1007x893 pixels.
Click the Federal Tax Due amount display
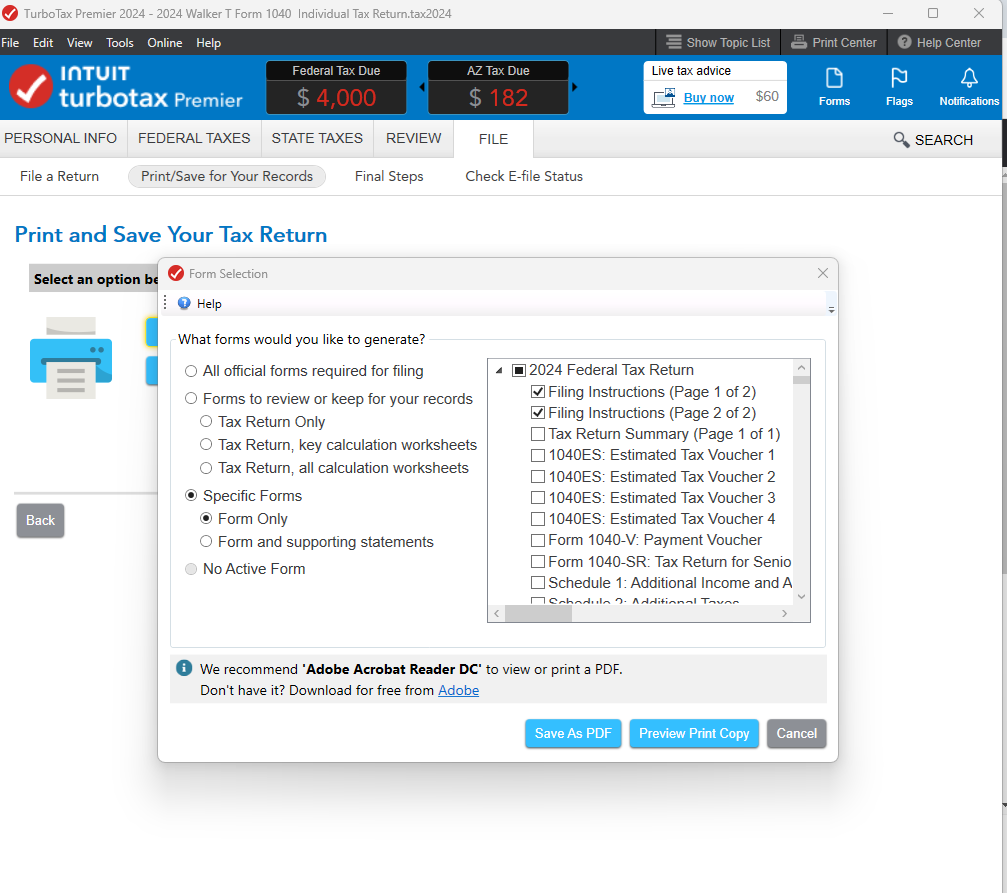337,98
